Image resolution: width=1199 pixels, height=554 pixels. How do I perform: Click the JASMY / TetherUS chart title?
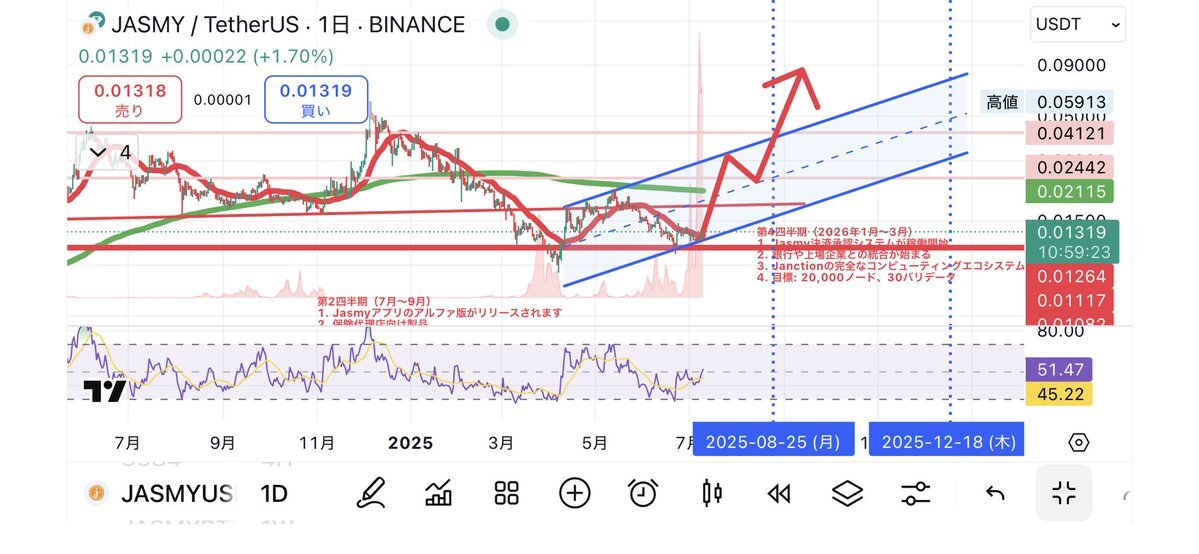(288, 24)
